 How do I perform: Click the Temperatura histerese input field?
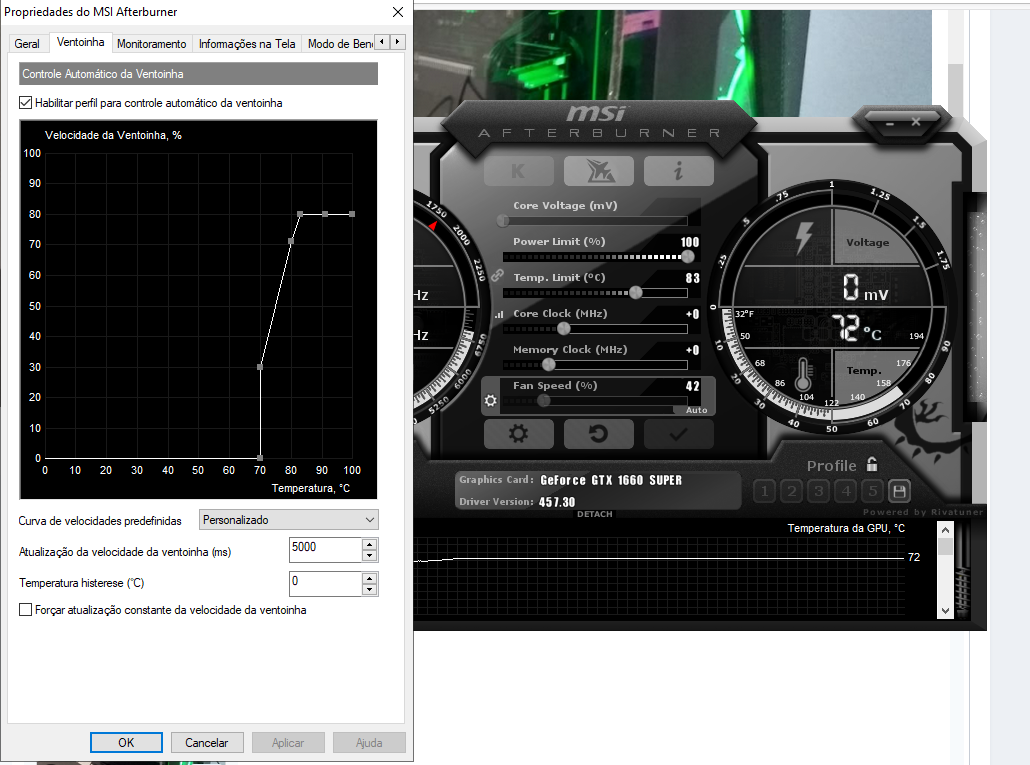(x=325, y=584)
